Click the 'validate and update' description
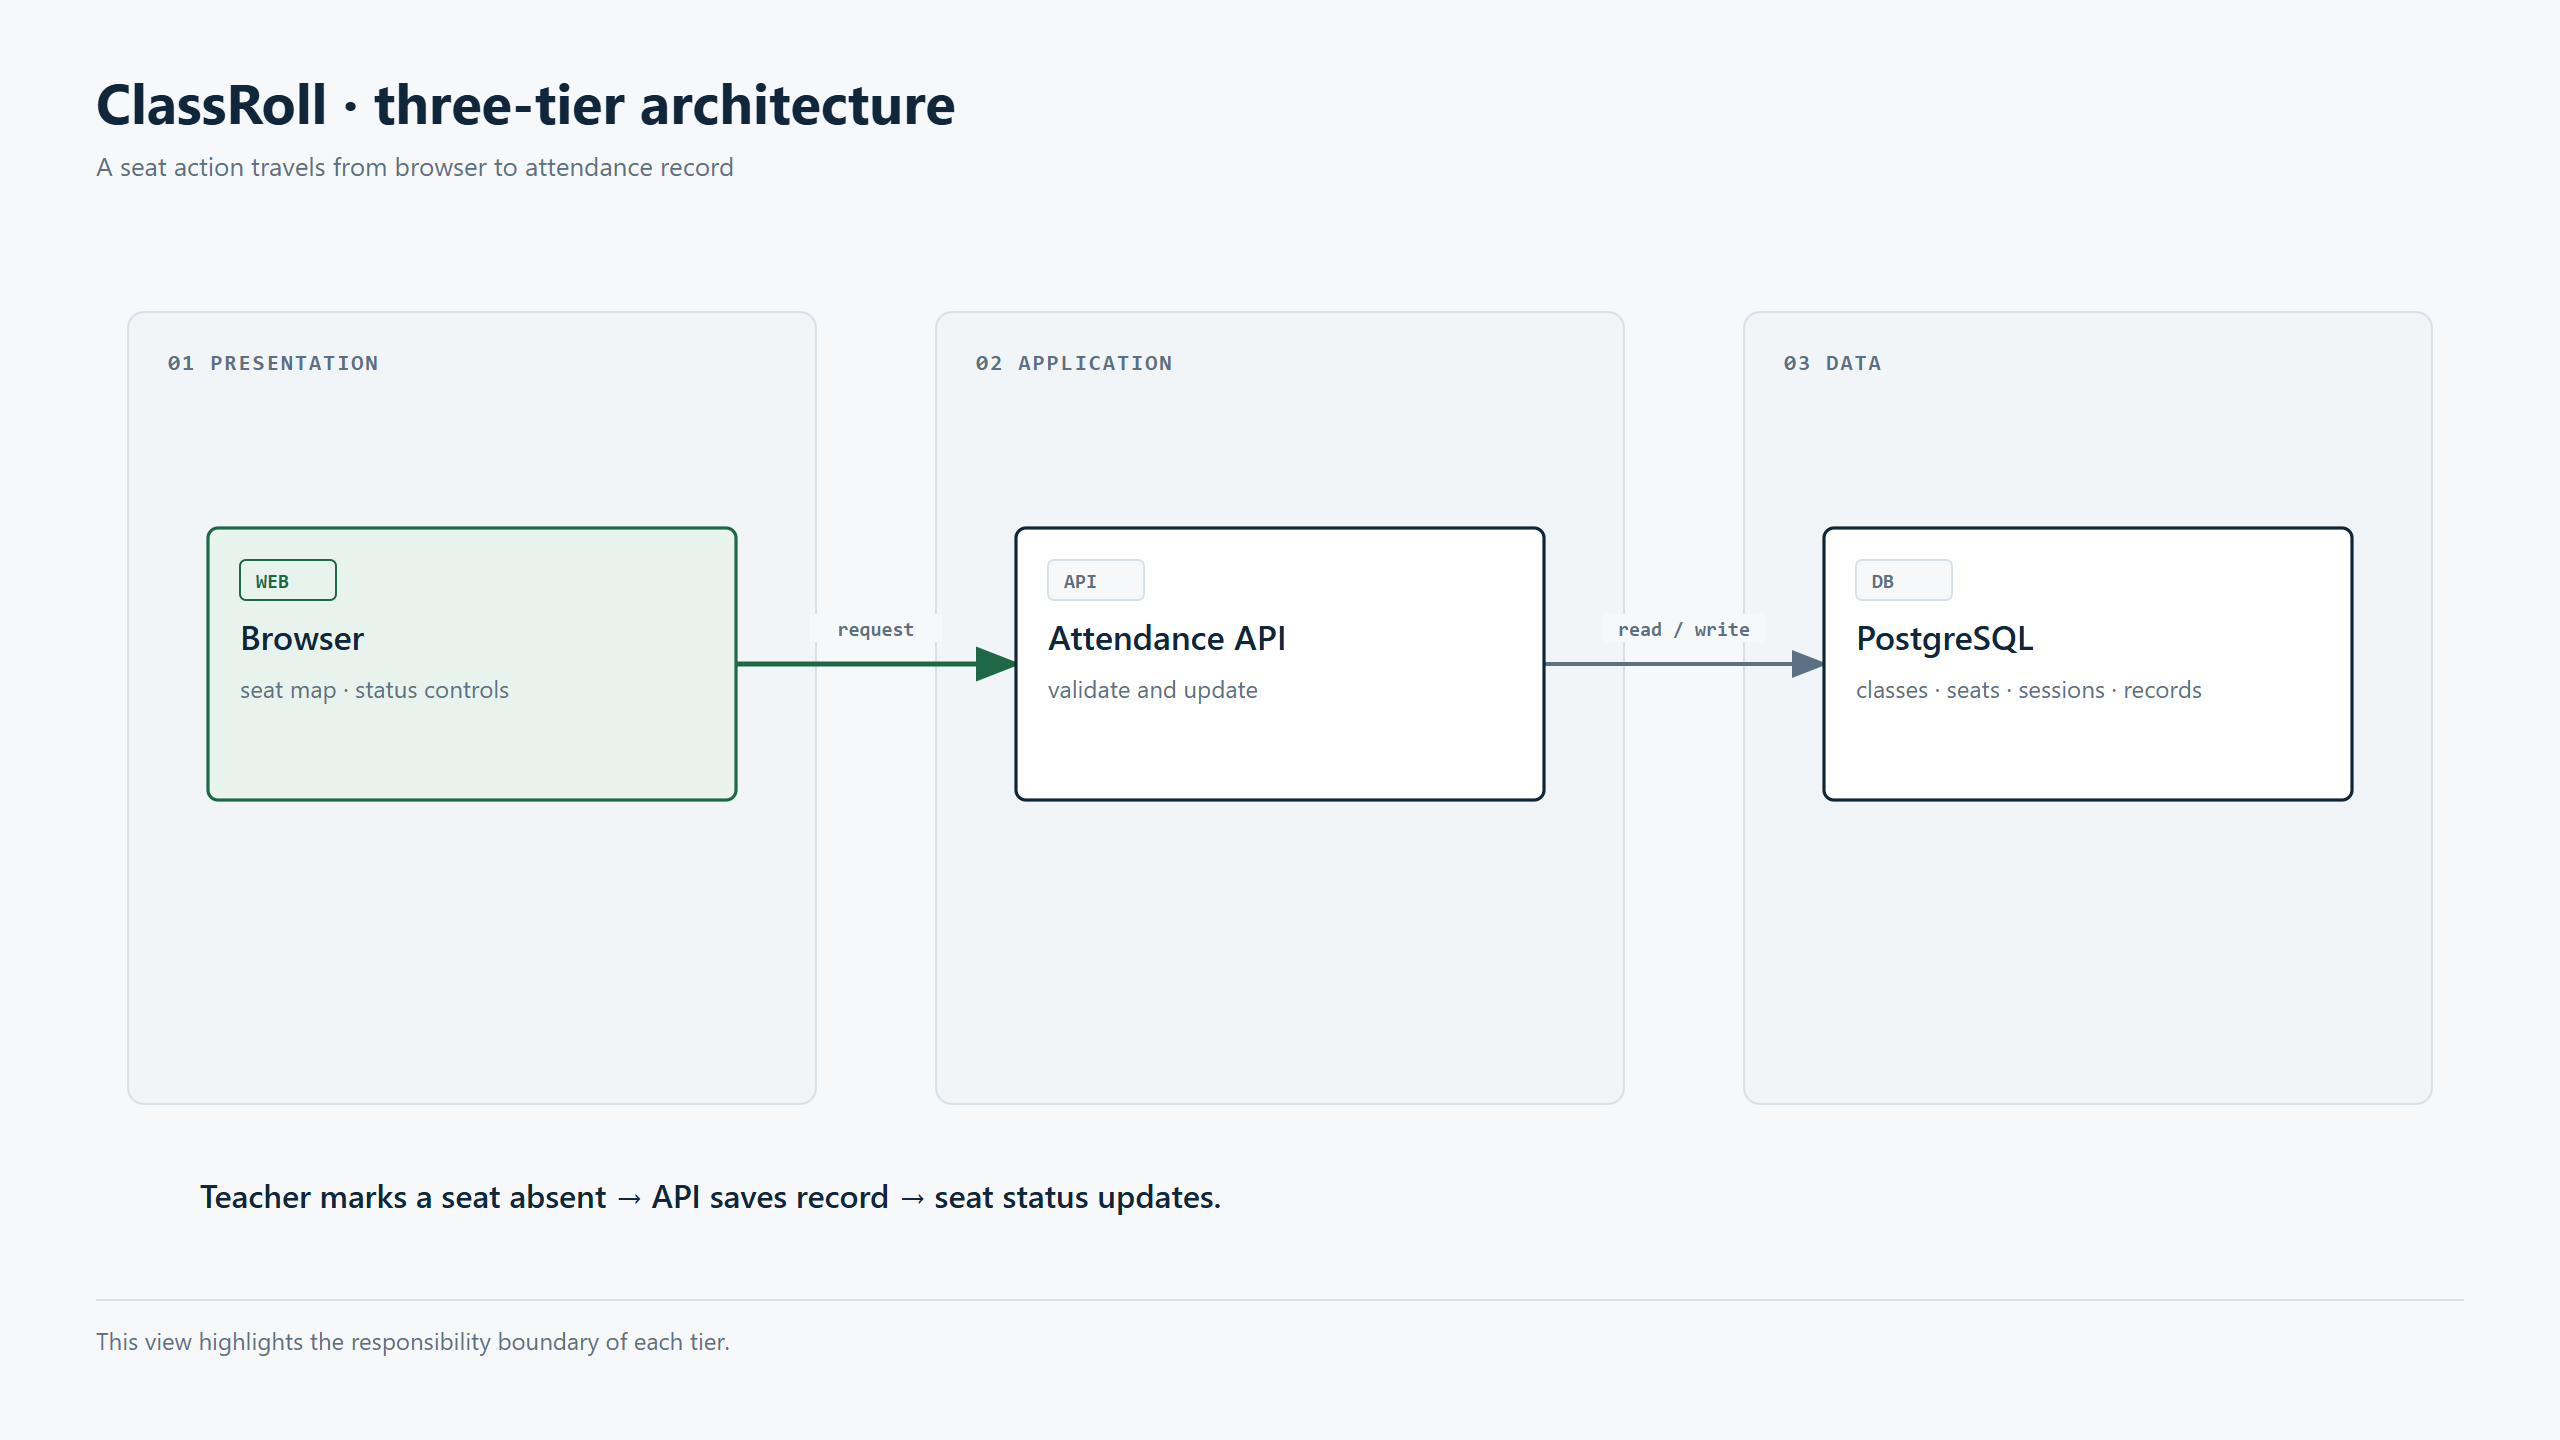Screen dimensions: 2560x1440 [x=1152, y=690]
